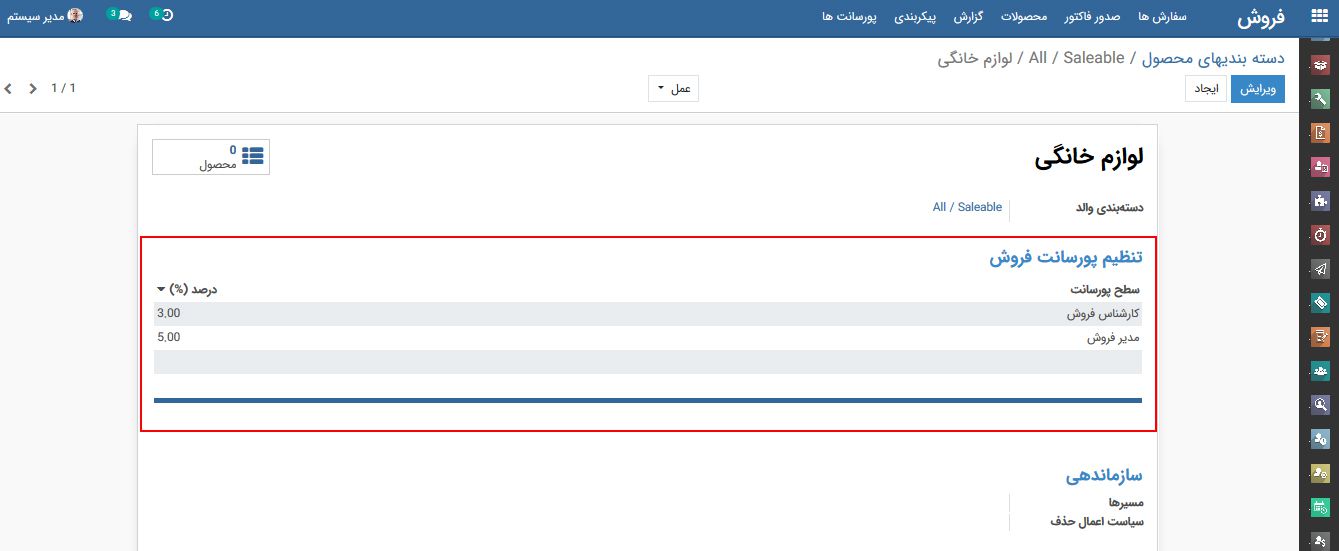The height and width of the screenshot is (551, 1339).
Task: Open the yellow-green person app icon
Action: (1320, 473)
